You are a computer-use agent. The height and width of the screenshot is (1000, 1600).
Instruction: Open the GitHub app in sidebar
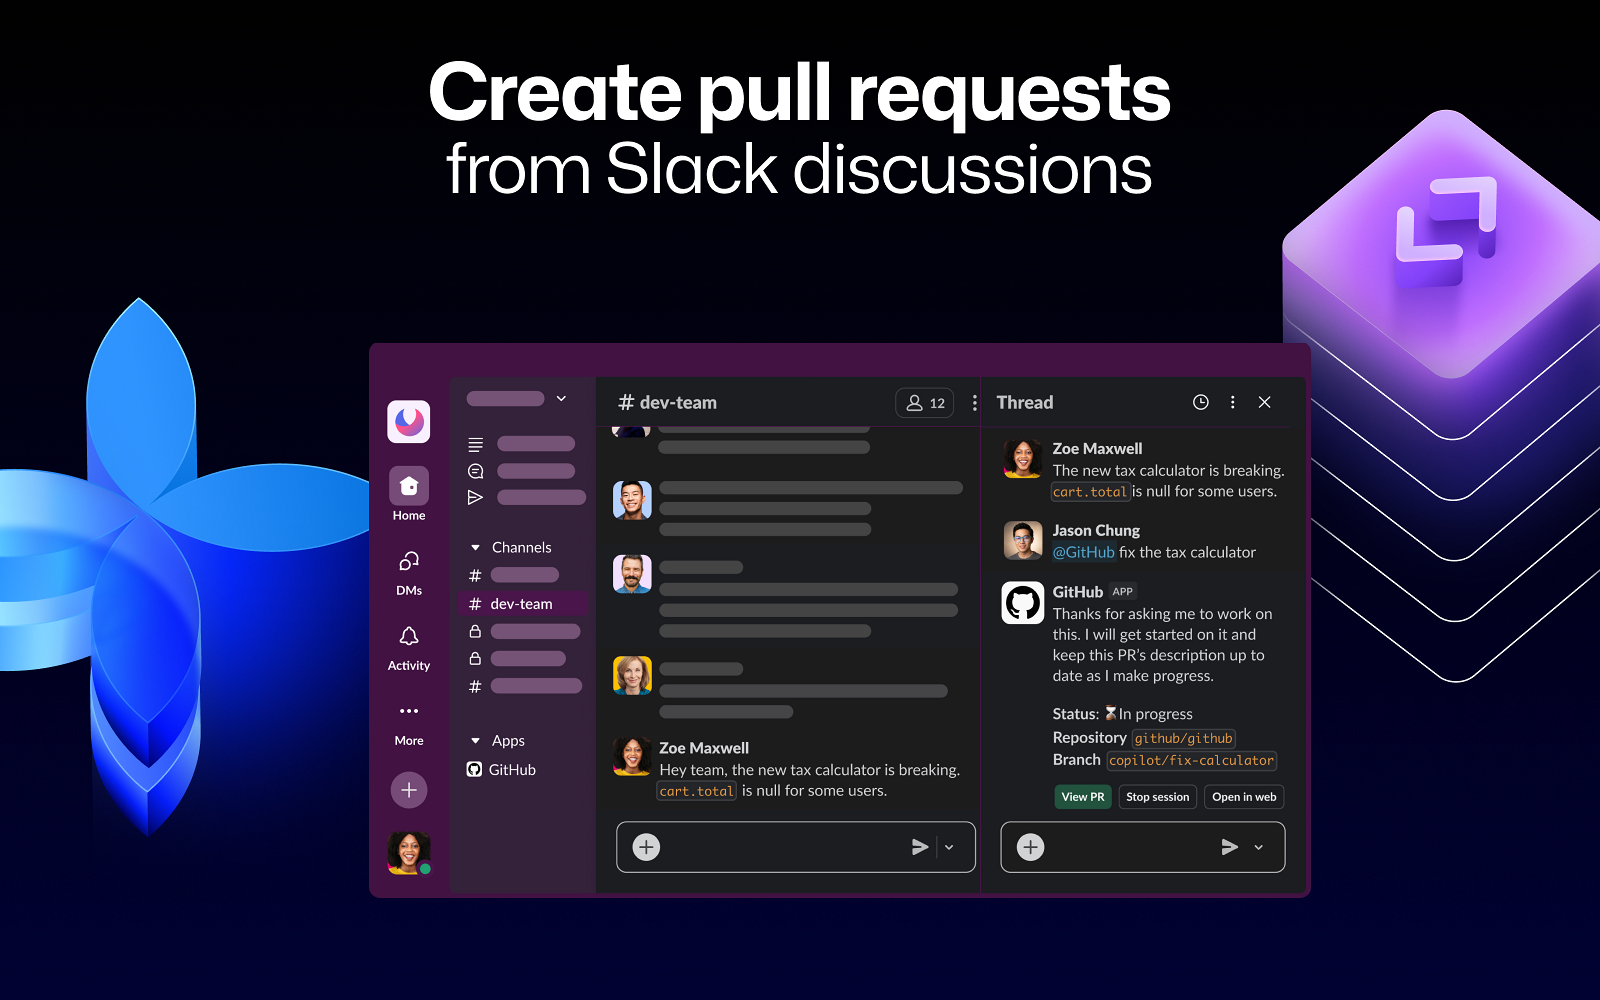coord(502,769)
